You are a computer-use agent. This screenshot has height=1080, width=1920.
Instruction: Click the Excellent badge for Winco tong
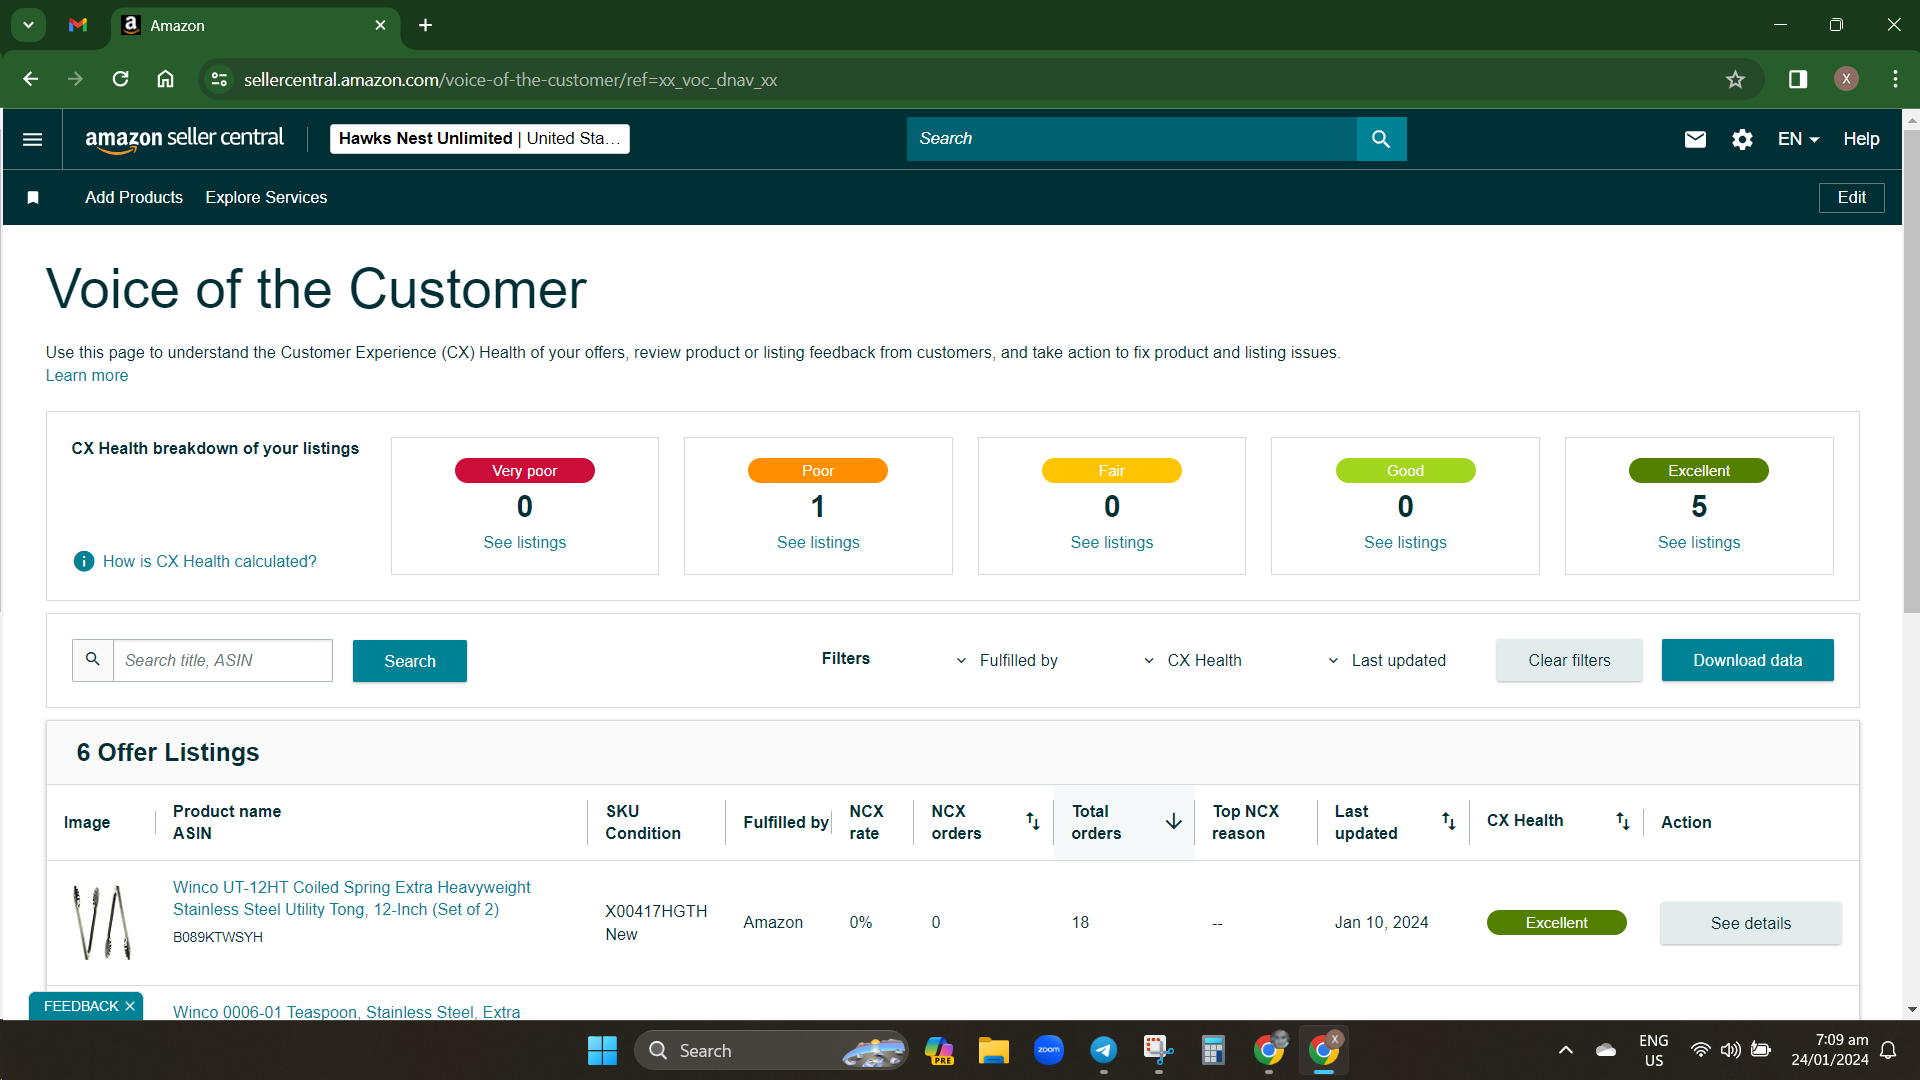(x=1556, y=923)
